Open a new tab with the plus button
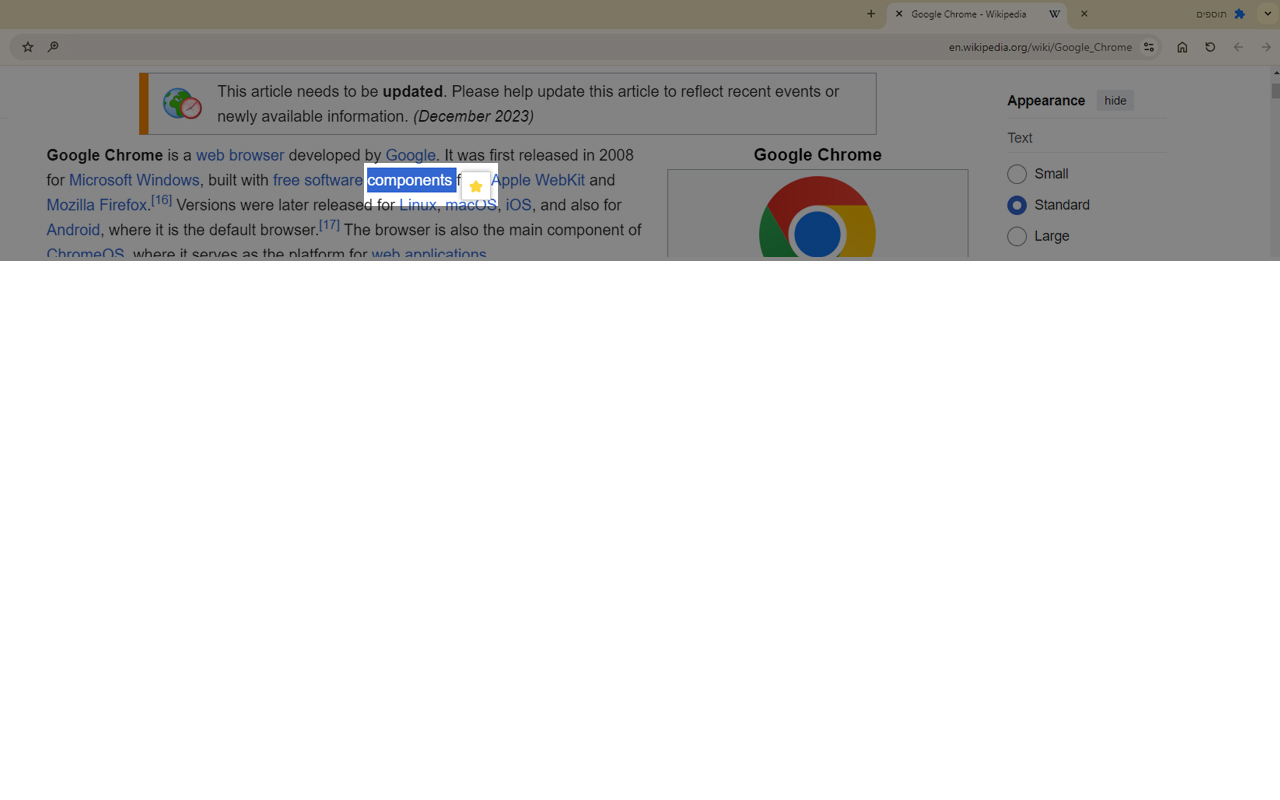This screenshot has height=800, width=1280. coord(871,14)
